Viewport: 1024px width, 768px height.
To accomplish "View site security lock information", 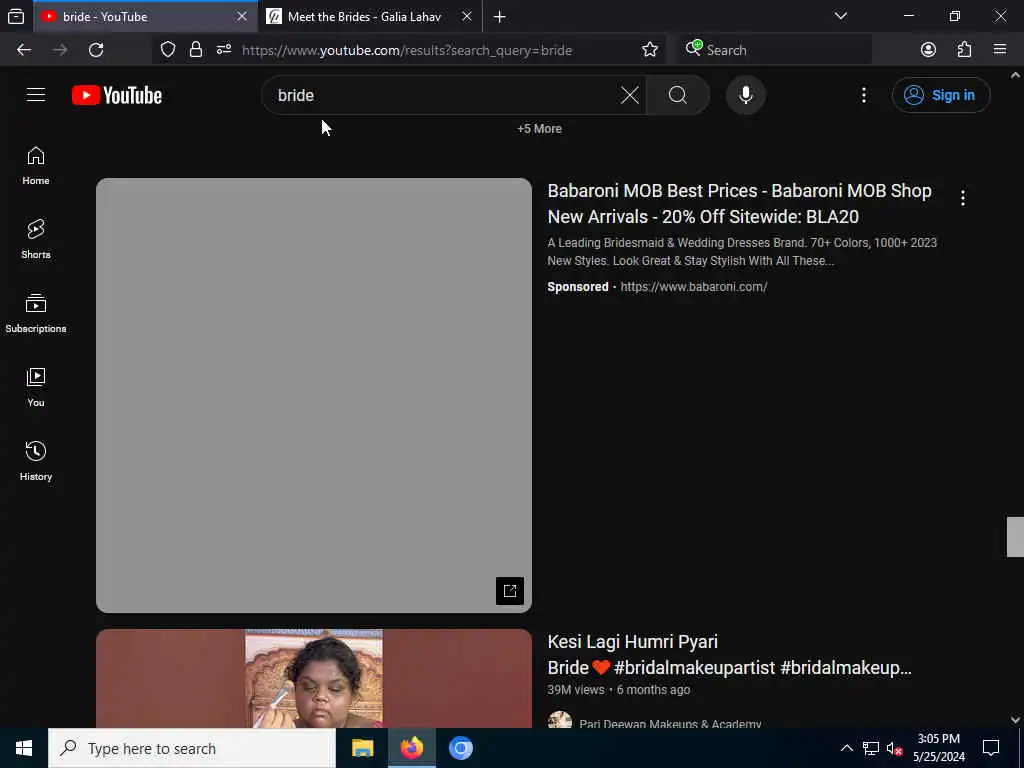I will click(x=195, y=50).
